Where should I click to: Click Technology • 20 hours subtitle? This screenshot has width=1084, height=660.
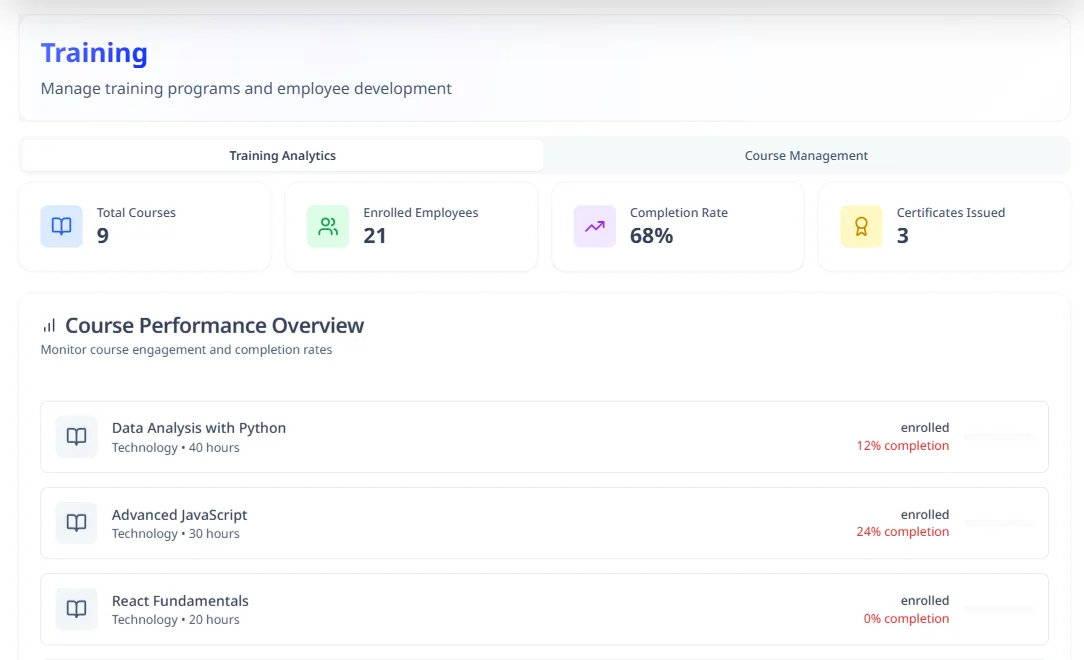pyautogui.click(x=176, y=620)
